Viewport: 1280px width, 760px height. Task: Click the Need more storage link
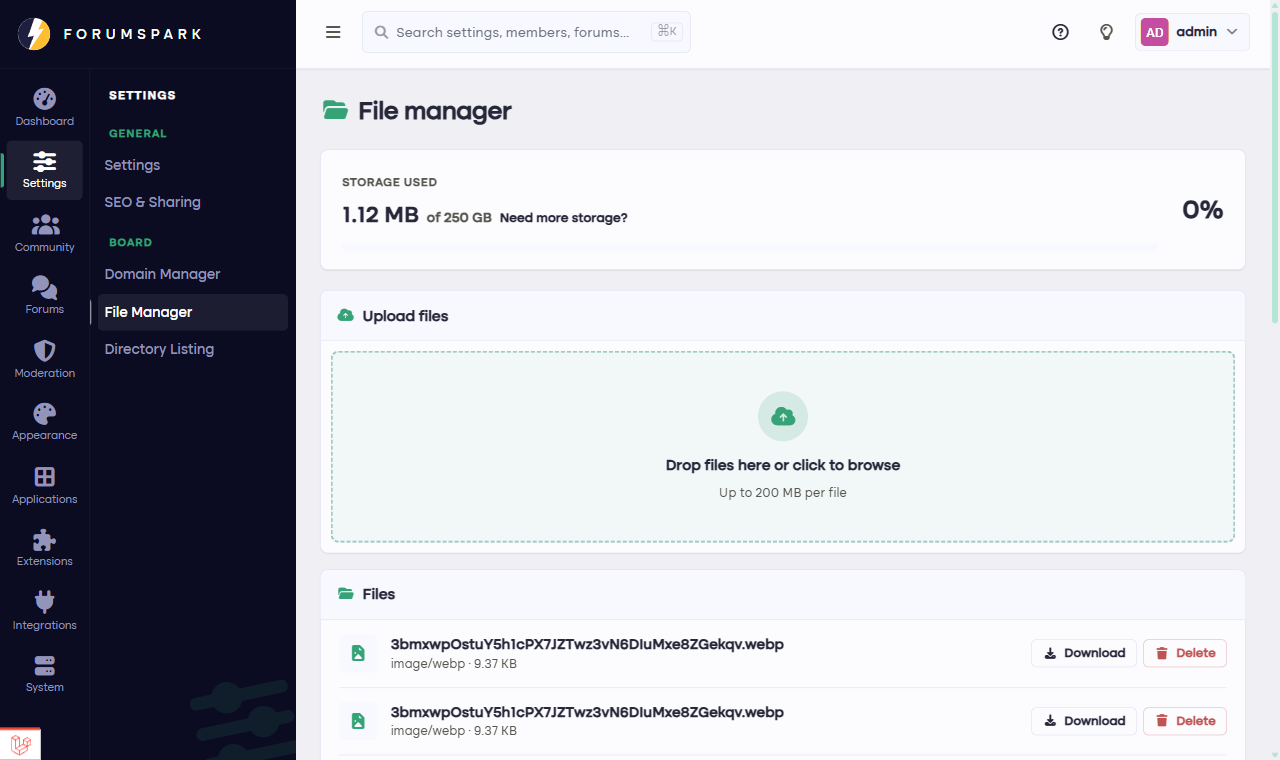click(x=564, y=218)
